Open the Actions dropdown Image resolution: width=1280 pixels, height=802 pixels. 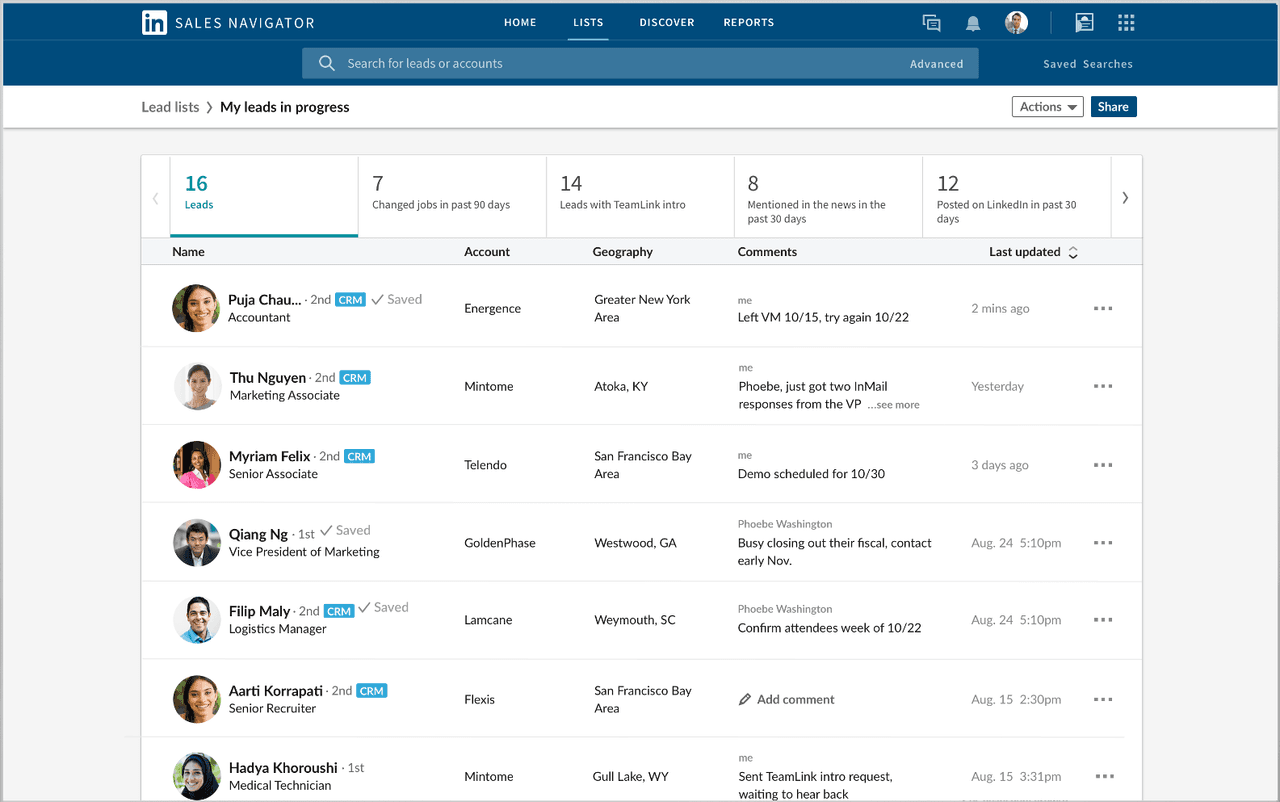click(x=1047, y=106)
